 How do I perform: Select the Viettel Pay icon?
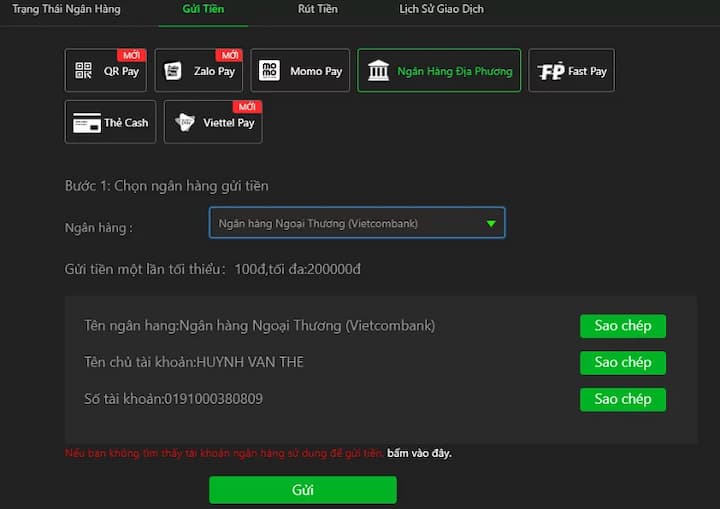click(x=185, y=123)
